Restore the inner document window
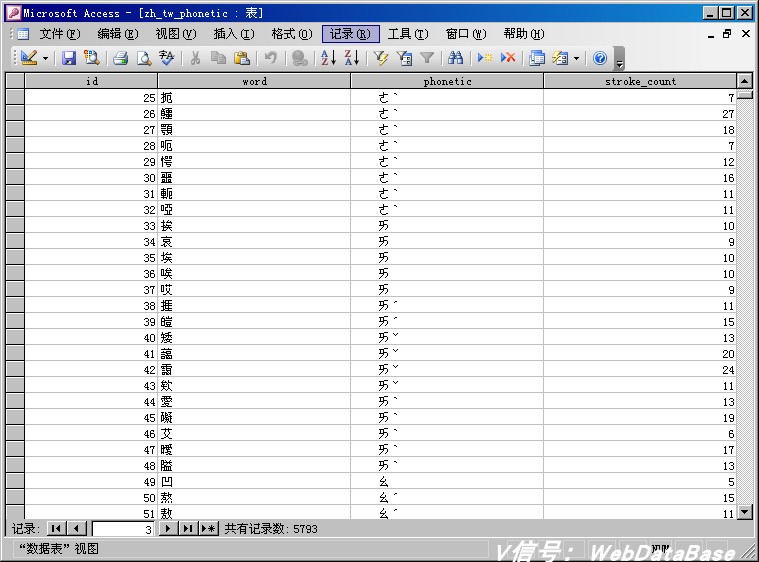 (727, 34)
